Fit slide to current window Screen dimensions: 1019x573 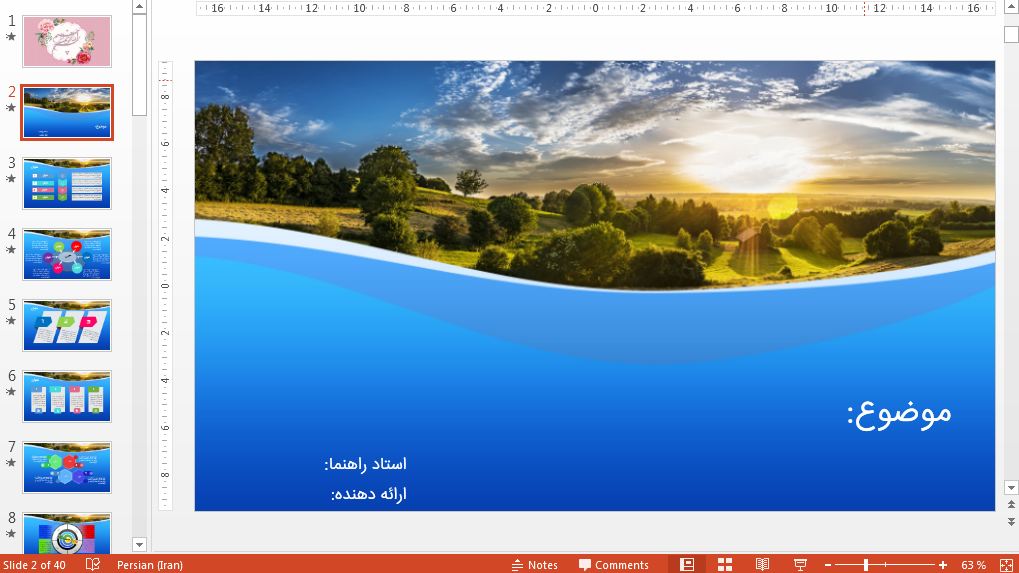click(1006, 565)
